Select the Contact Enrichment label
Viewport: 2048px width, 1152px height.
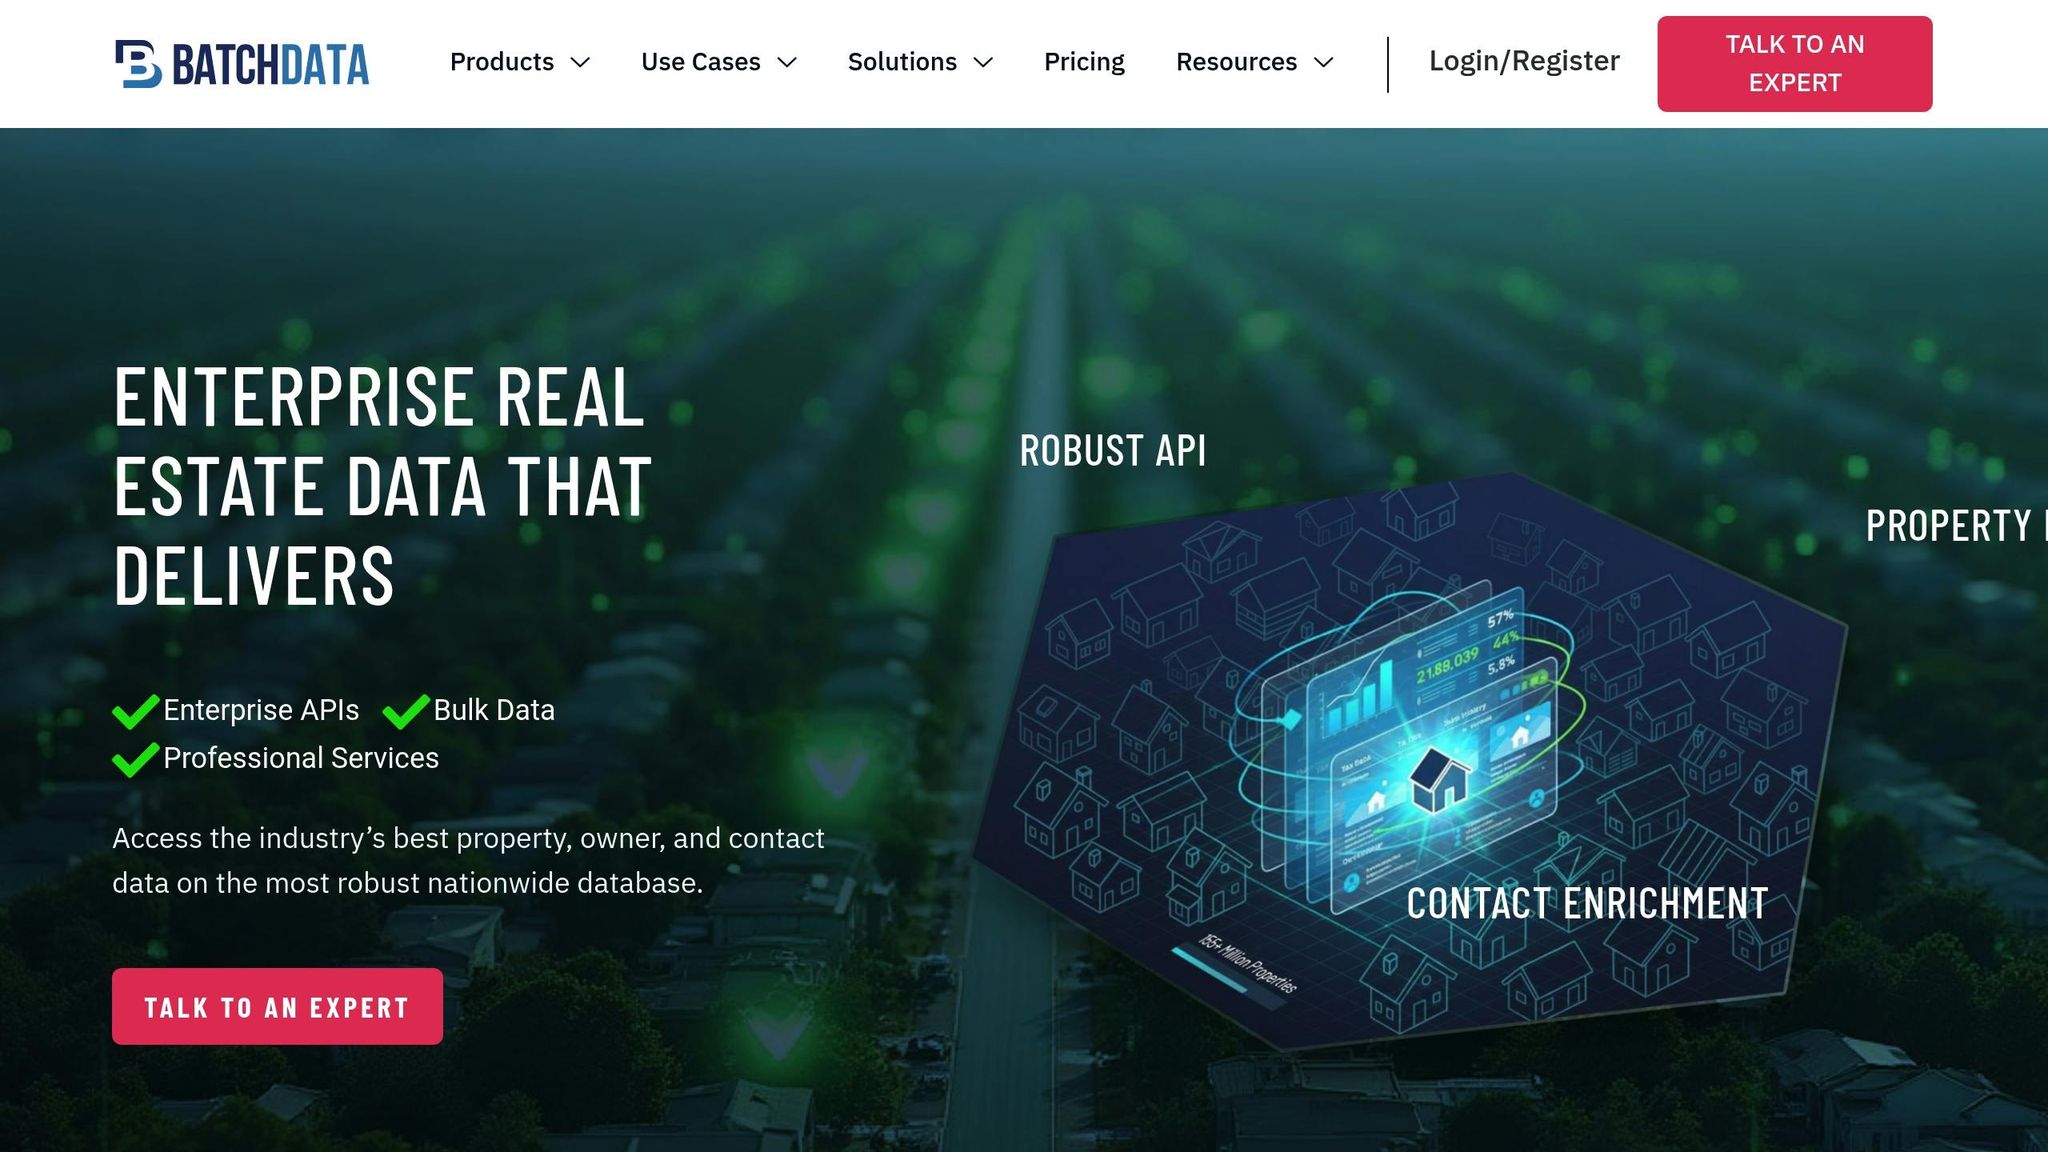pos(1587,904)
